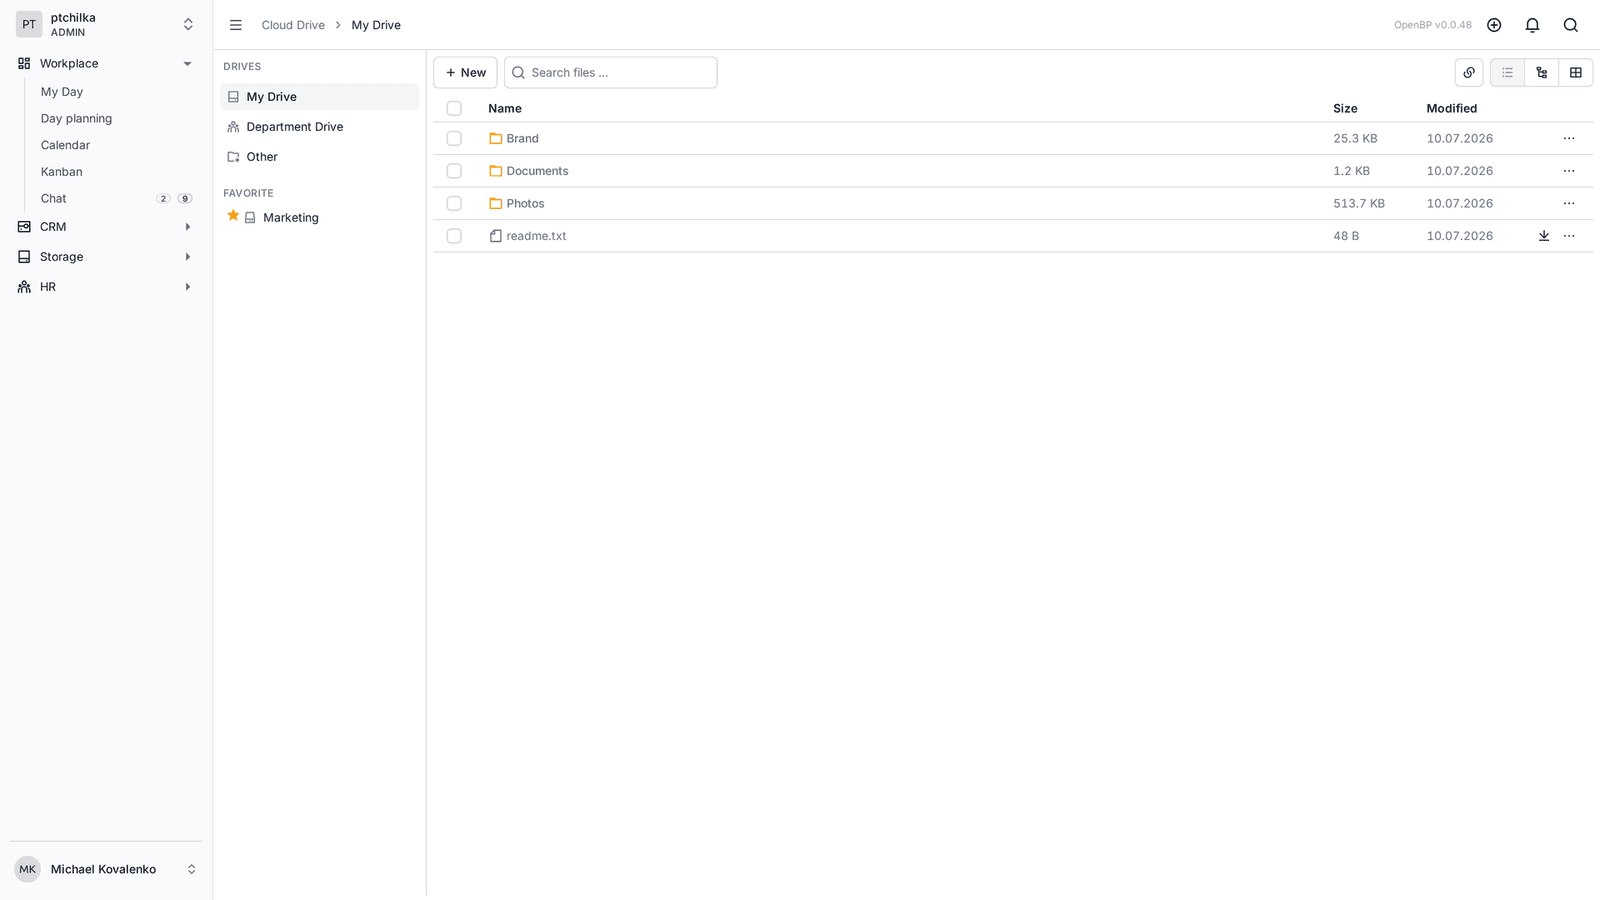The height and width of the screenshot is (900, 1600).
Task: Expand the HR section arrow
Action: click(187, 287)
